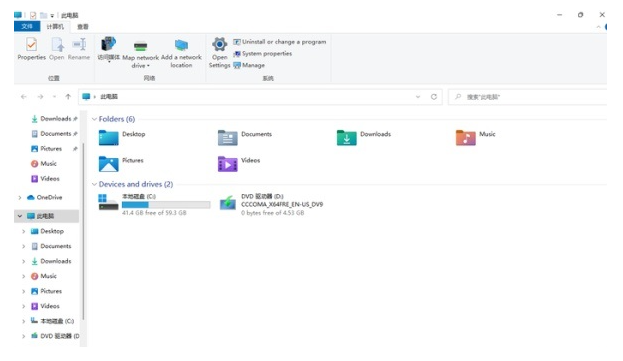The image size is (623, 361).
Task: Refresh the current folder view
Action: pyautogui.click(x=434, y=97)
